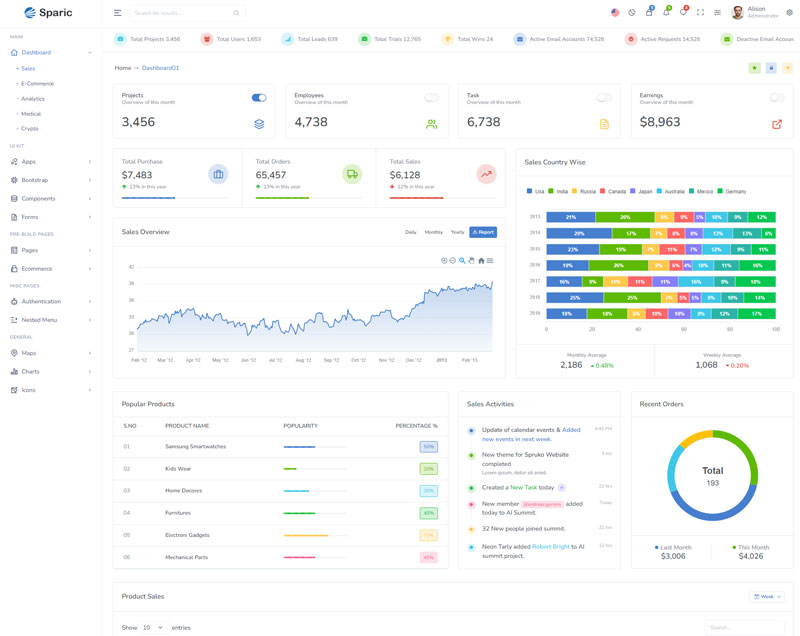Screen dimensions: 800x636
Task: Select the chart pan hand tool
Action: click(471, 260)
